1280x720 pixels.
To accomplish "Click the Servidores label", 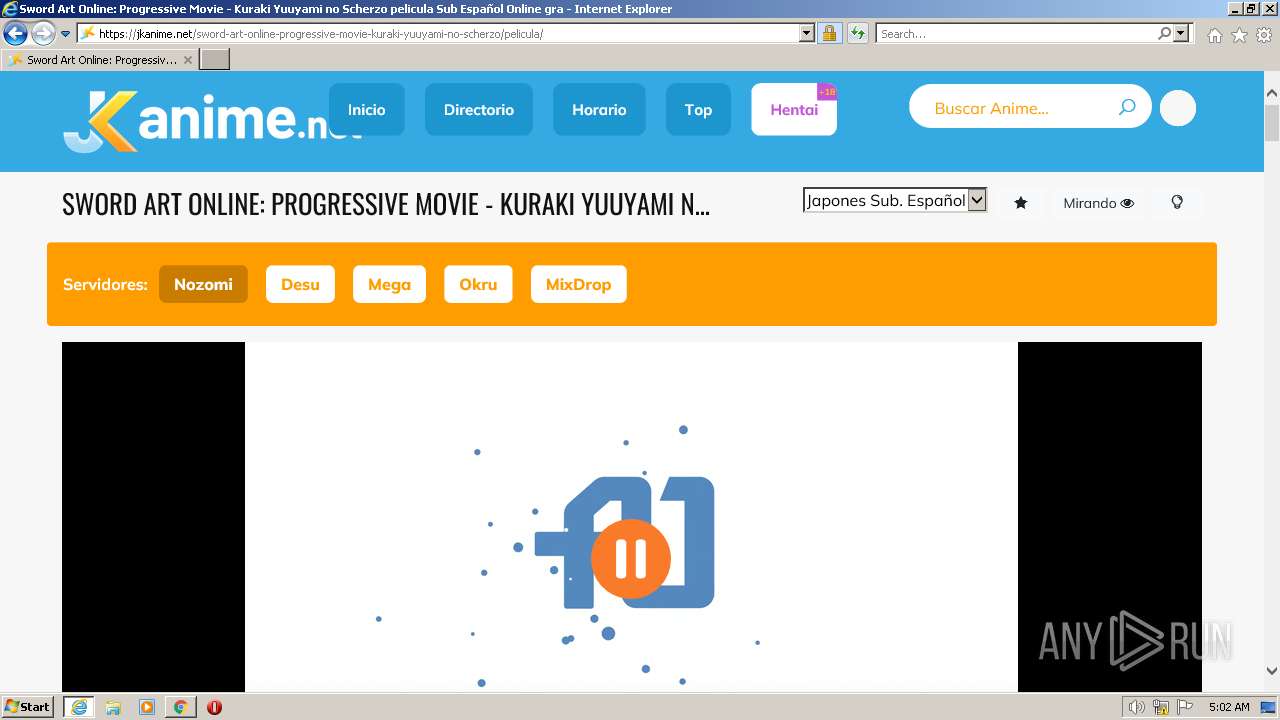I will pyautogui.click(x=105, y=284).
